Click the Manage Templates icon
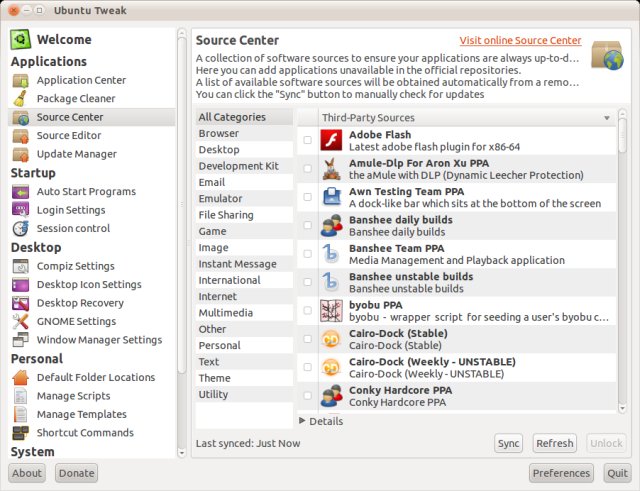 click(20, 414)
